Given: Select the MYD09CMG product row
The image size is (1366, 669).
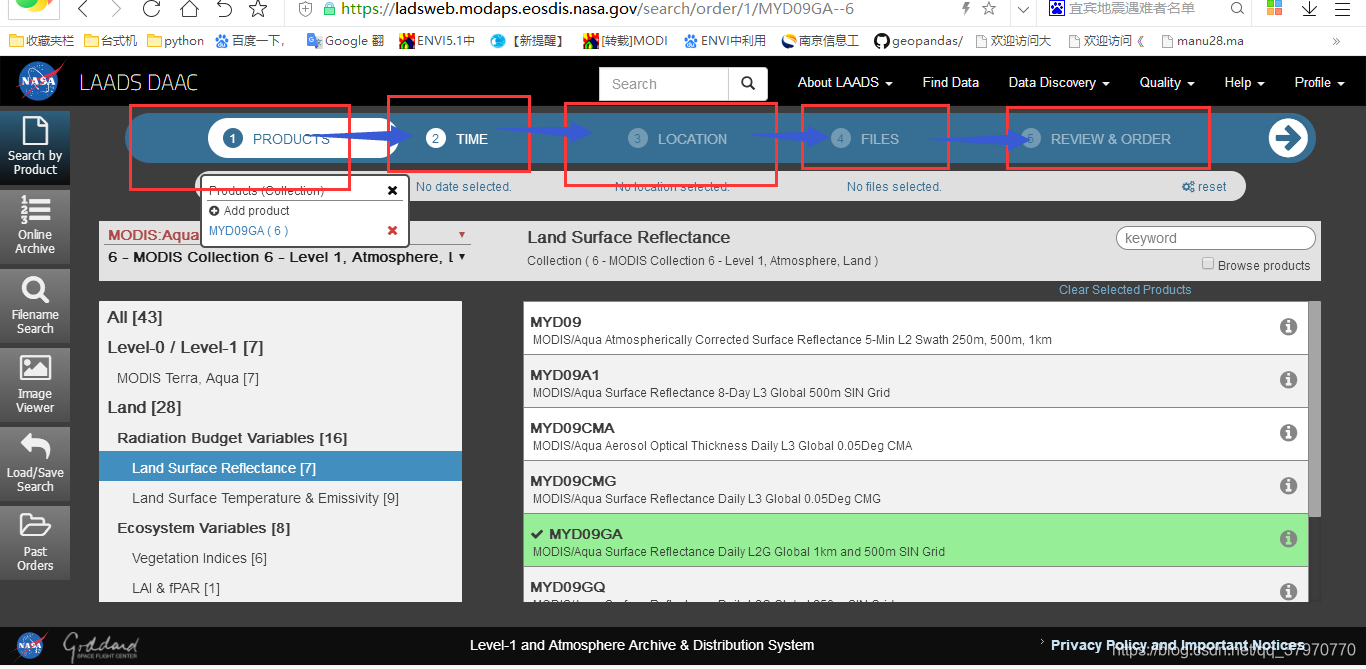Looking at the screenshot, I should pos(915,488).
